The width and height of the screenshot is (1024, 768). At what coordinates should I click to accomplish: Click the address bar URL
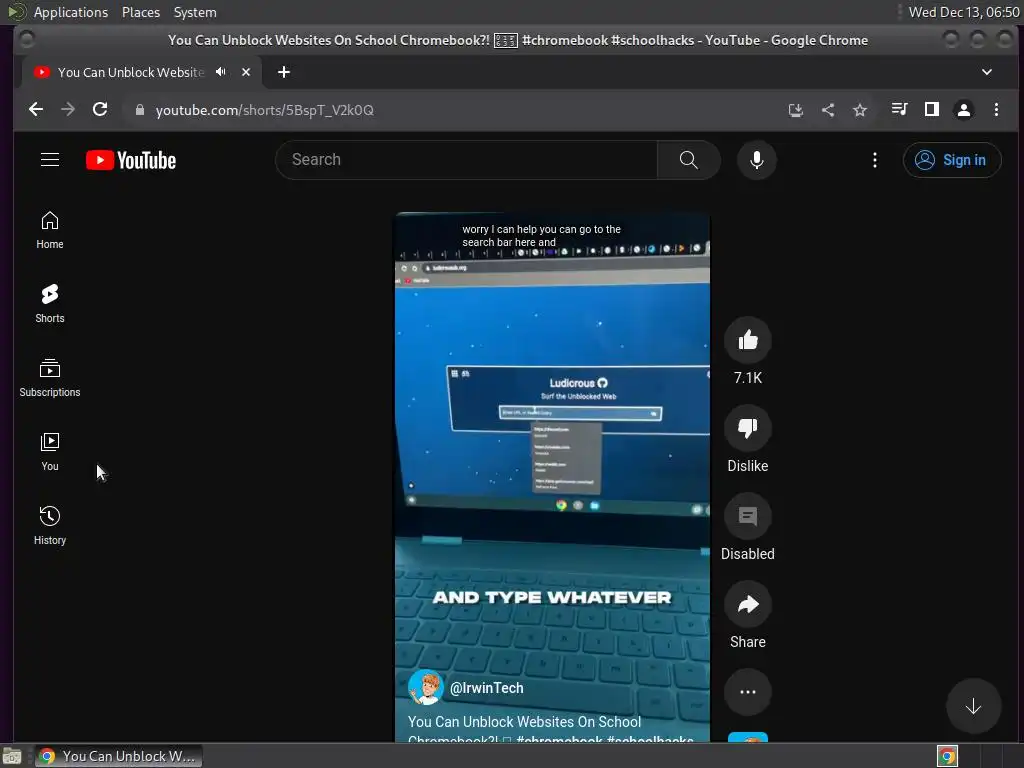[x=264, y=110]
